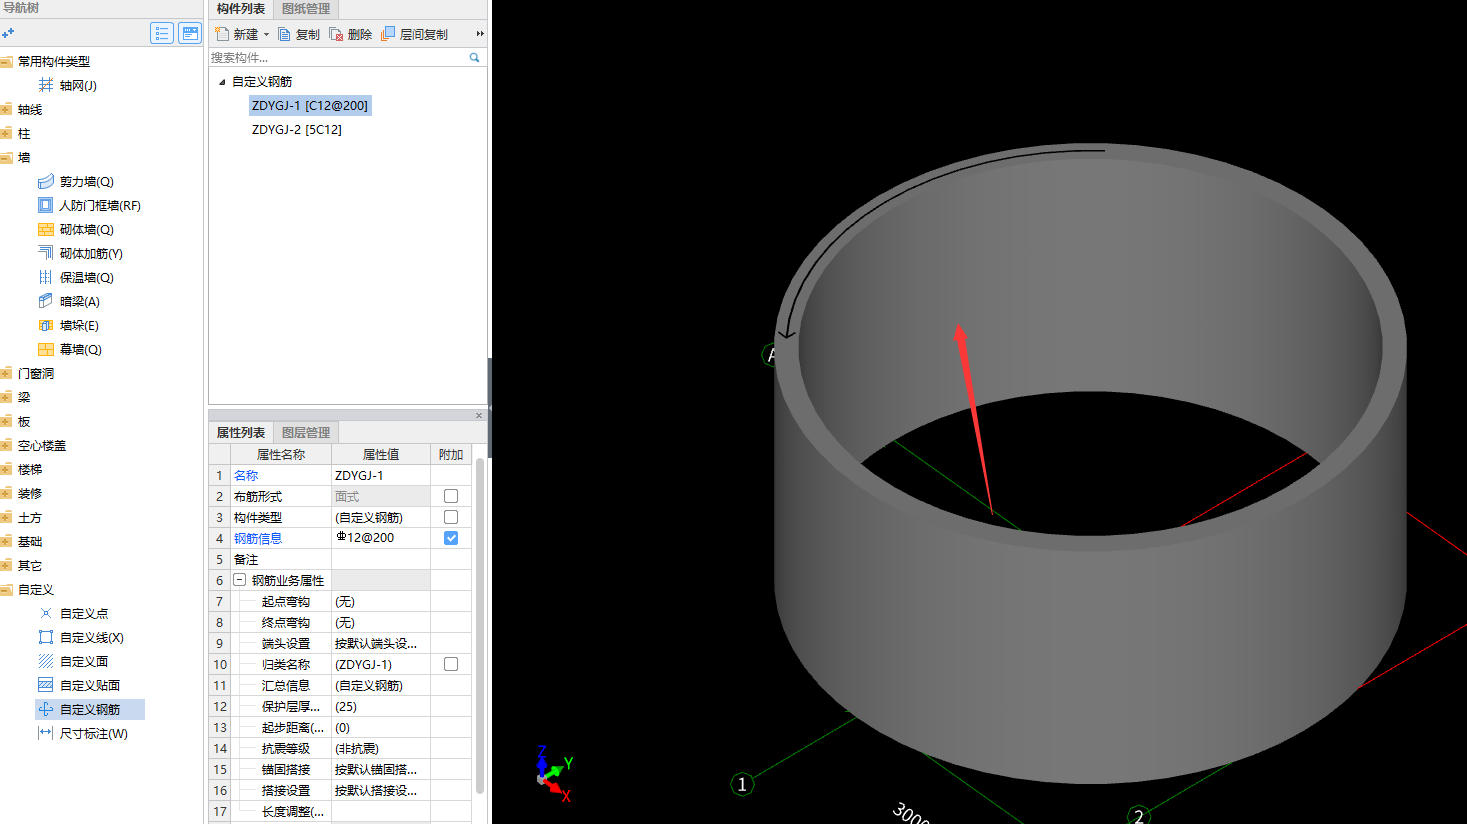Select 暗梁(A) hidden beam item
Screen dimensions: 1467x824
coord(69,301)
